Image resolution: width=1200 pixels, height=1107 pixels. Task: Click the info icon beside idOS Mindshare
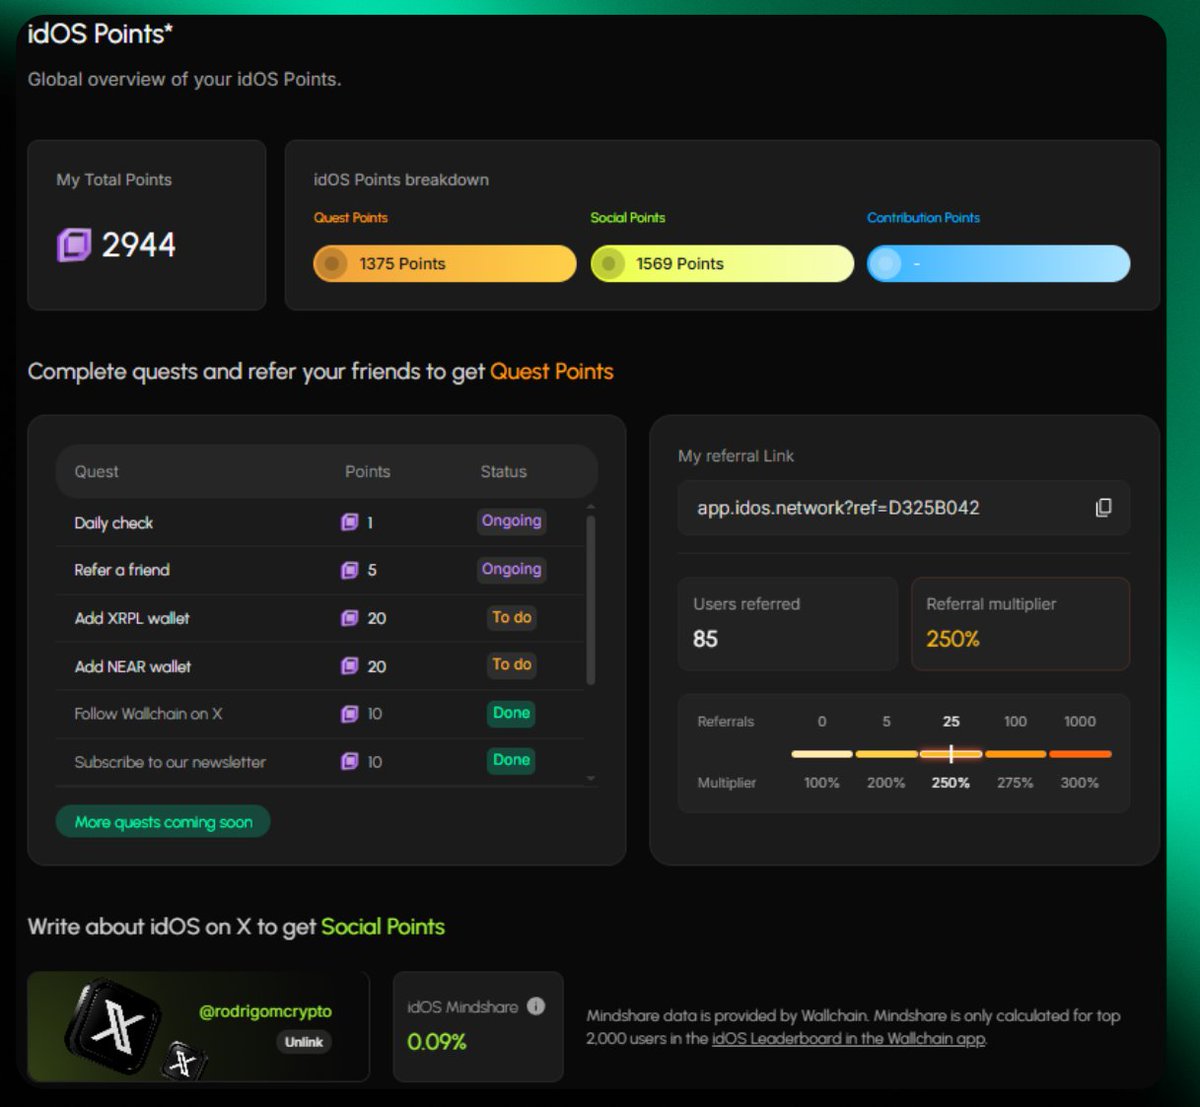(x=536, y=1006)
